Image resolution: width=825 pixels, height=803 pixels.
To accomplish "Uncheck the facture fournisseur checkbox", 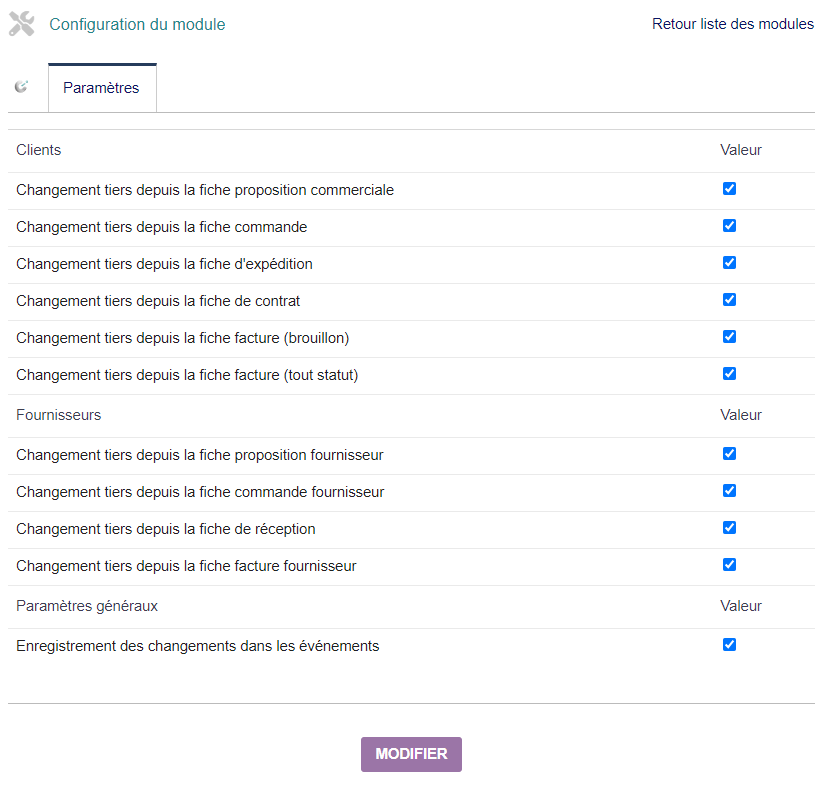I will (729, 564).
